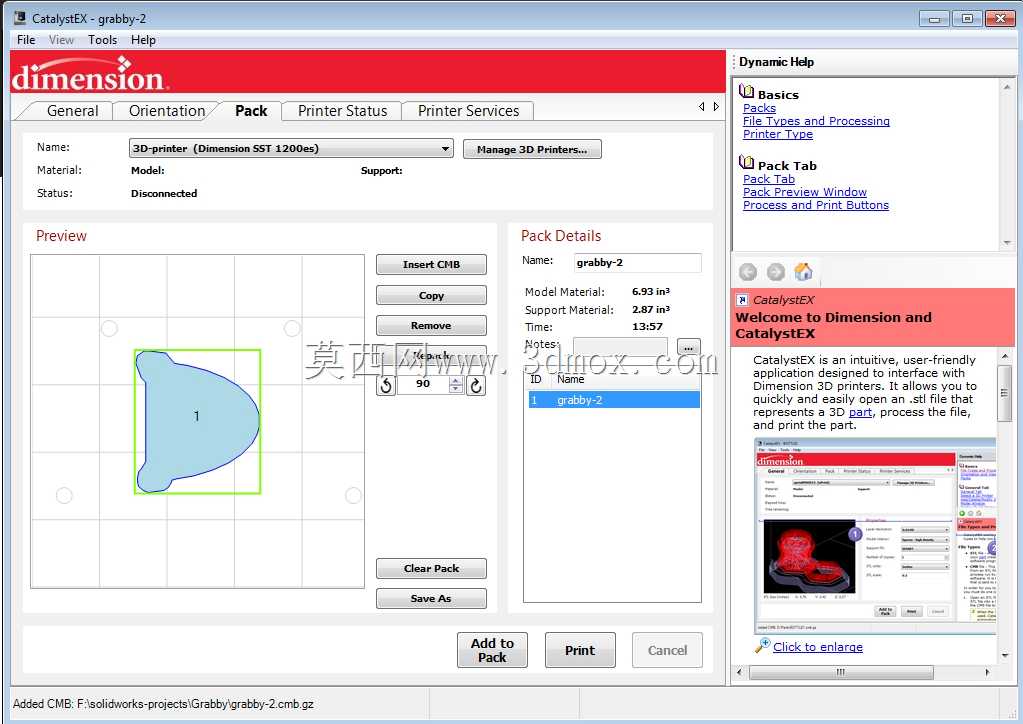Click the magnifier enlarge icon
The height and width of the screenshot is (724, 1023).
click(x=762, y=645)
